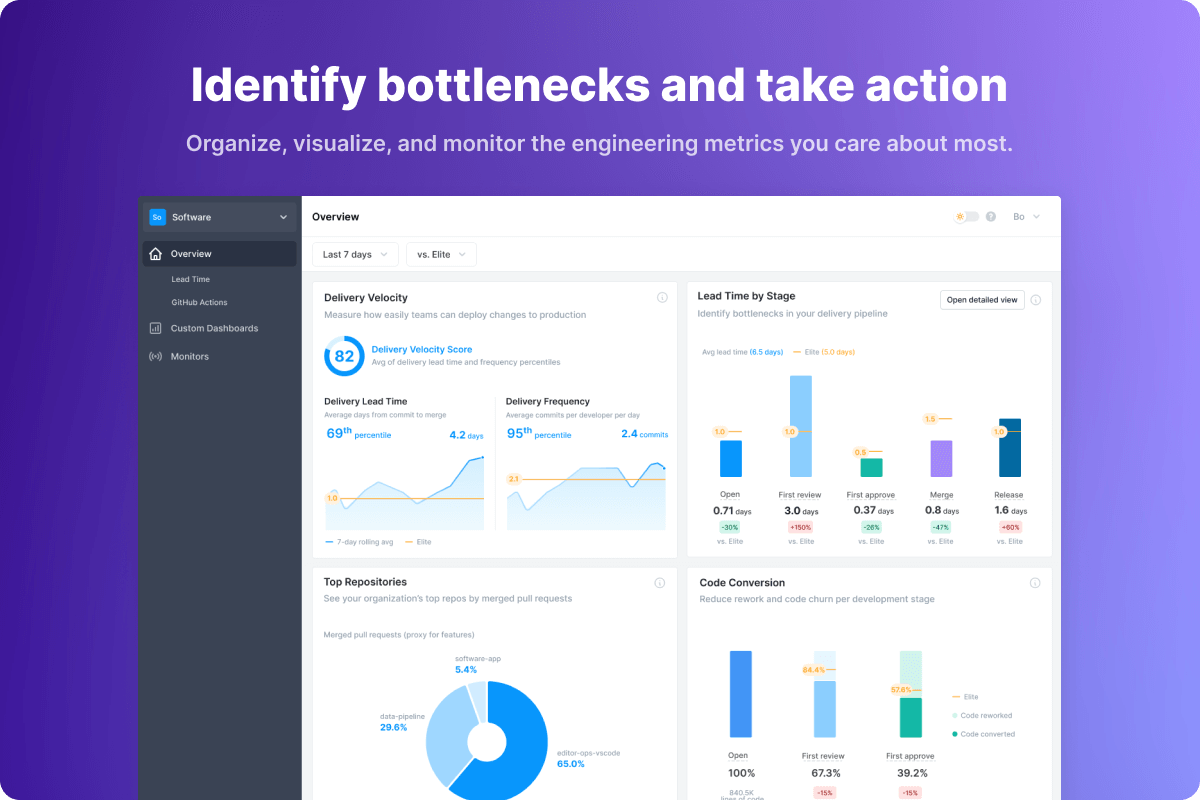
Task: Click the '-47%' Merge badge
Action: 940,527
